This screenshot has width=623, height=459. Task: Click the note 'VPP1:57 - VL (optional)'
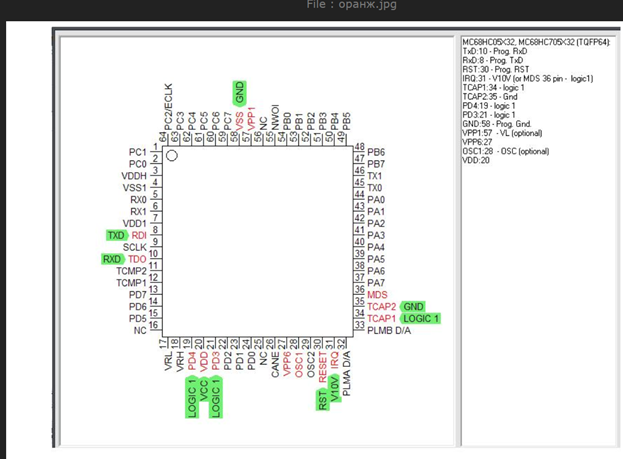click(502, 133)
